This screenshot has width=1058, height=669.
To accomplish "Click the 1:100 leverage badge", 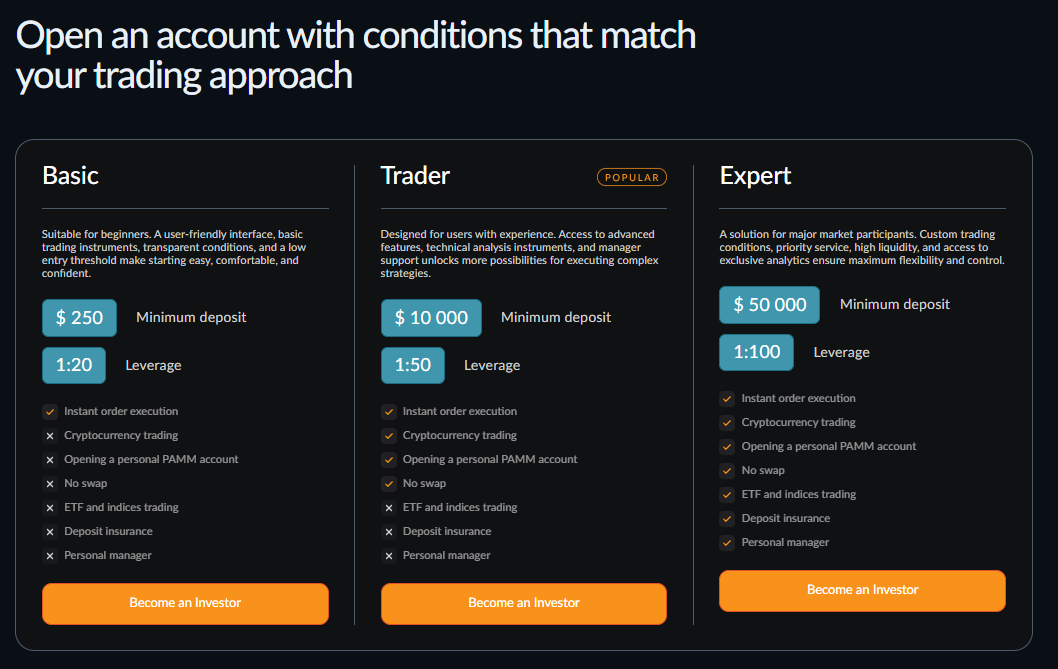I will click(756, 352).
